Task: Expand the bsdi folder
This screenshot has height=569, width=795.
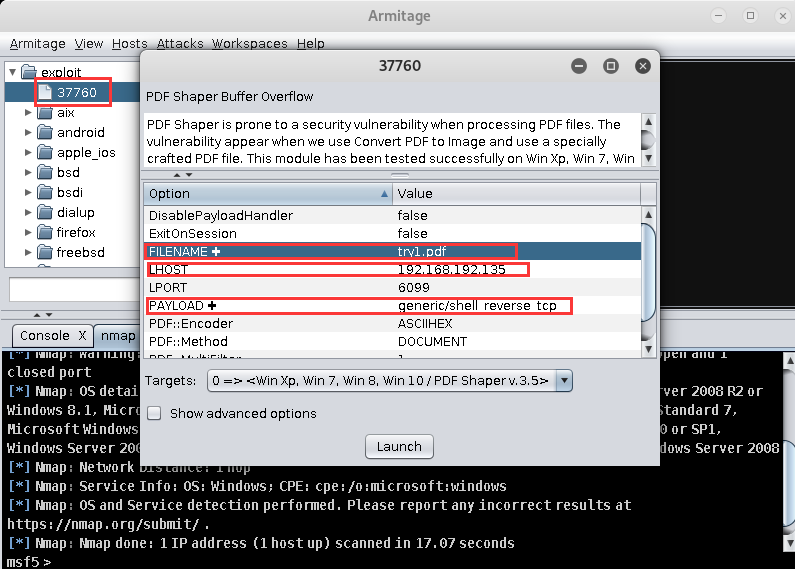Action: [28, 192]
